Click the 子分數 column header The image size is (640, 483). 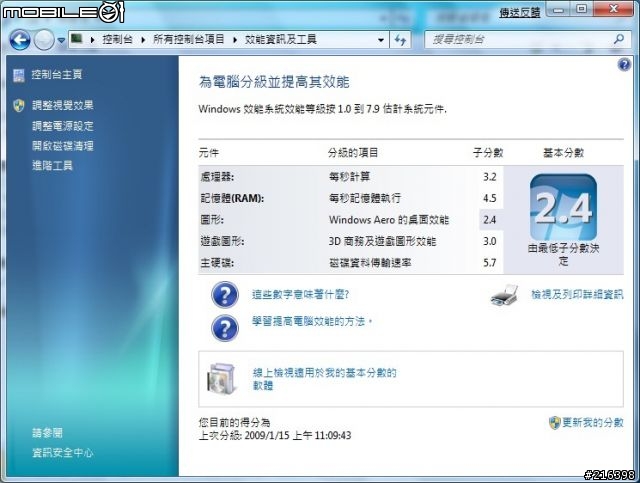click(x=488, y=153)
